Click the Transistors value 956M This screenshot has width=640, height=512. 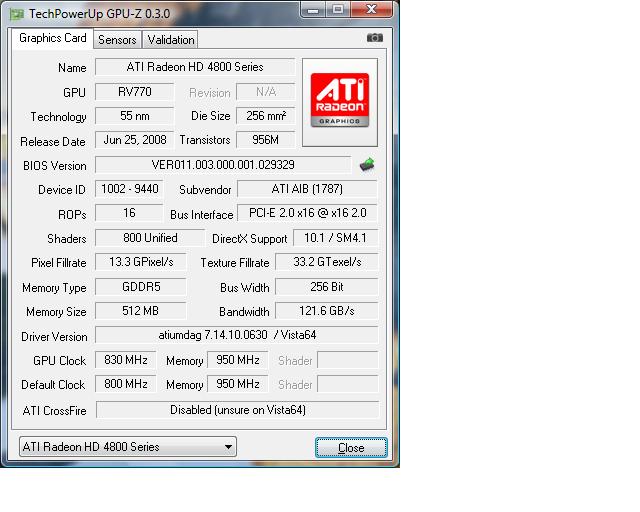click(x=266, y=140)
